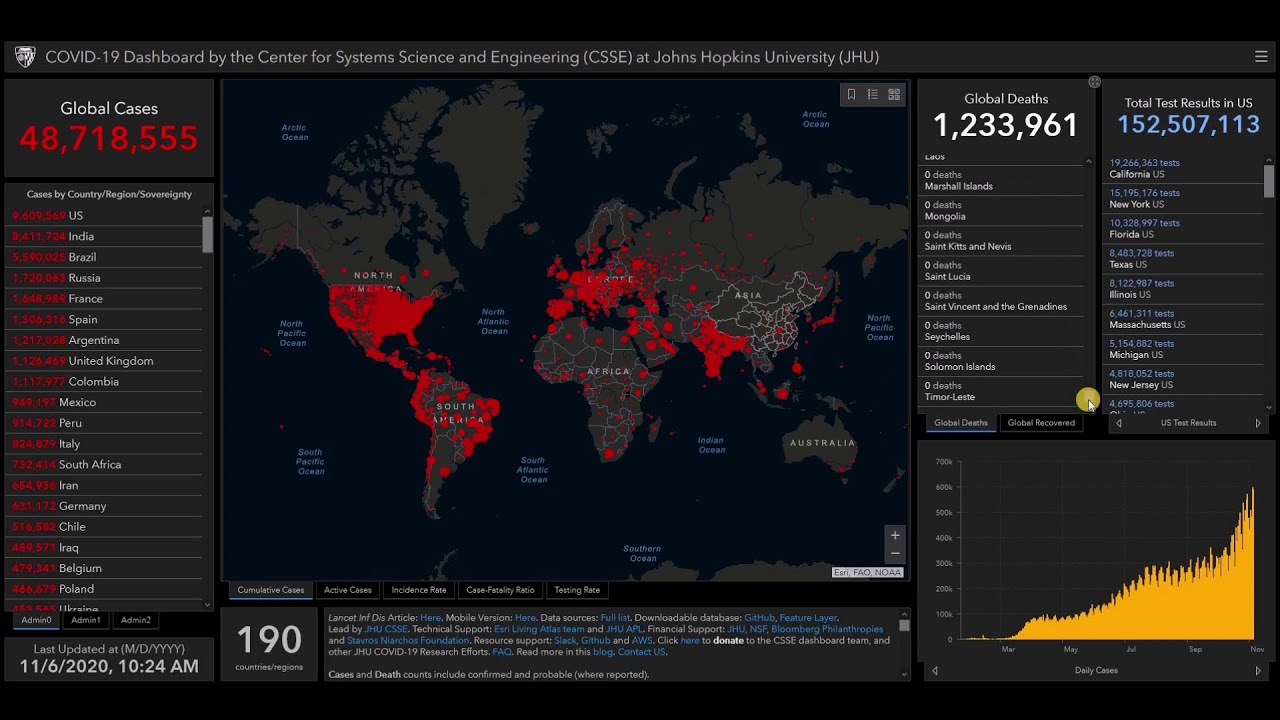Click the Johns Hopkins shield logo

(x=25, y=57)
